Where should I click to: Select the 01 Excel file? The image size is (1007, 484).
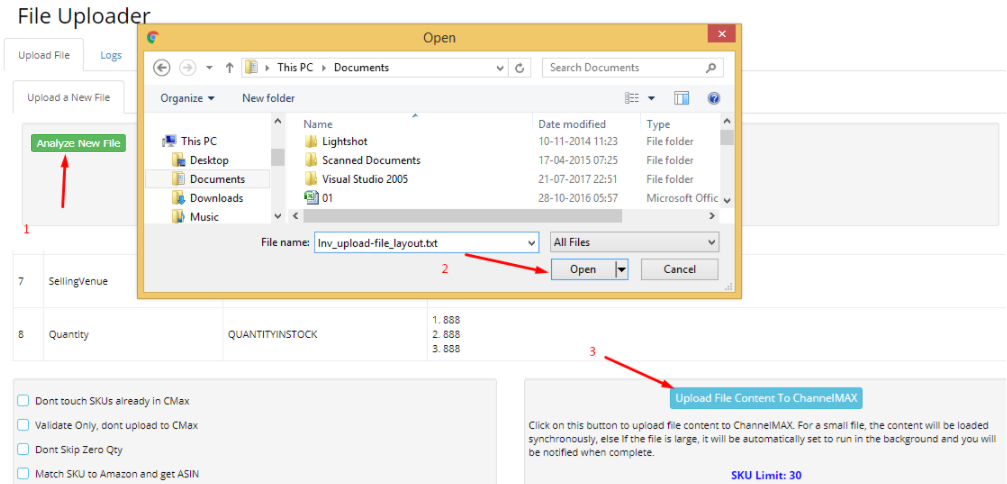click(x=326, y=198)
